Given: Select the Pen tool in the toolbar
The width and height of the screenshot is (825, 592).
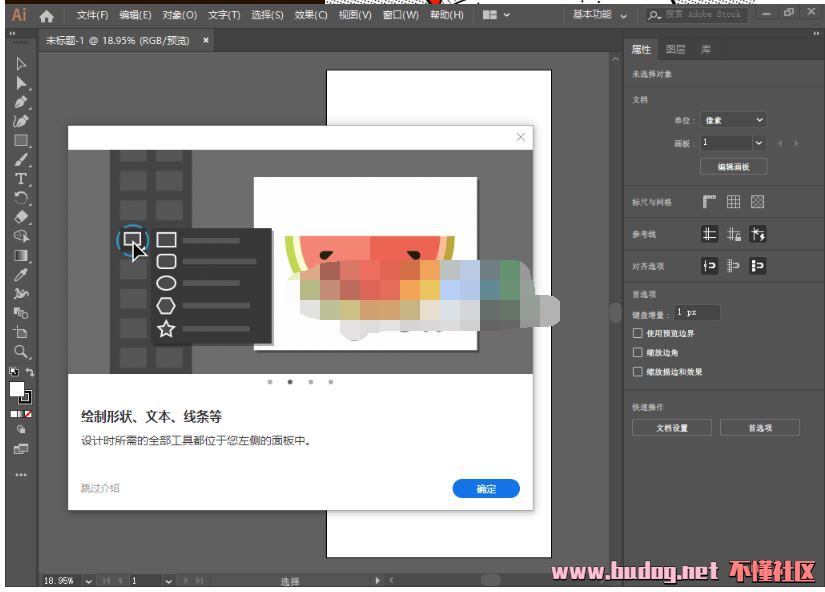Looking at the screenshot, I should coord(21,102).
